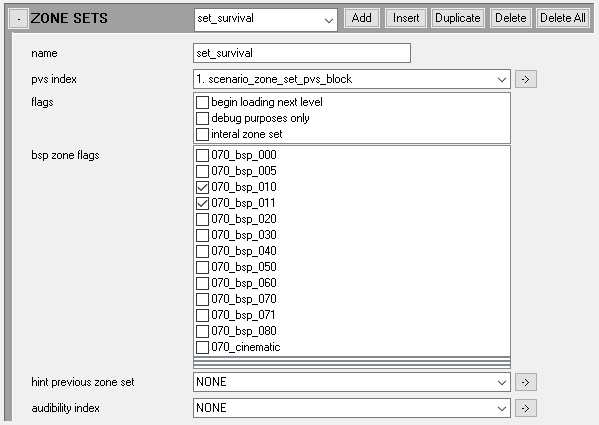This screenshot has height=425, width=599.
Task: Uncheck 070_bsp_011 zone flag
Action: tap(202, 203)
